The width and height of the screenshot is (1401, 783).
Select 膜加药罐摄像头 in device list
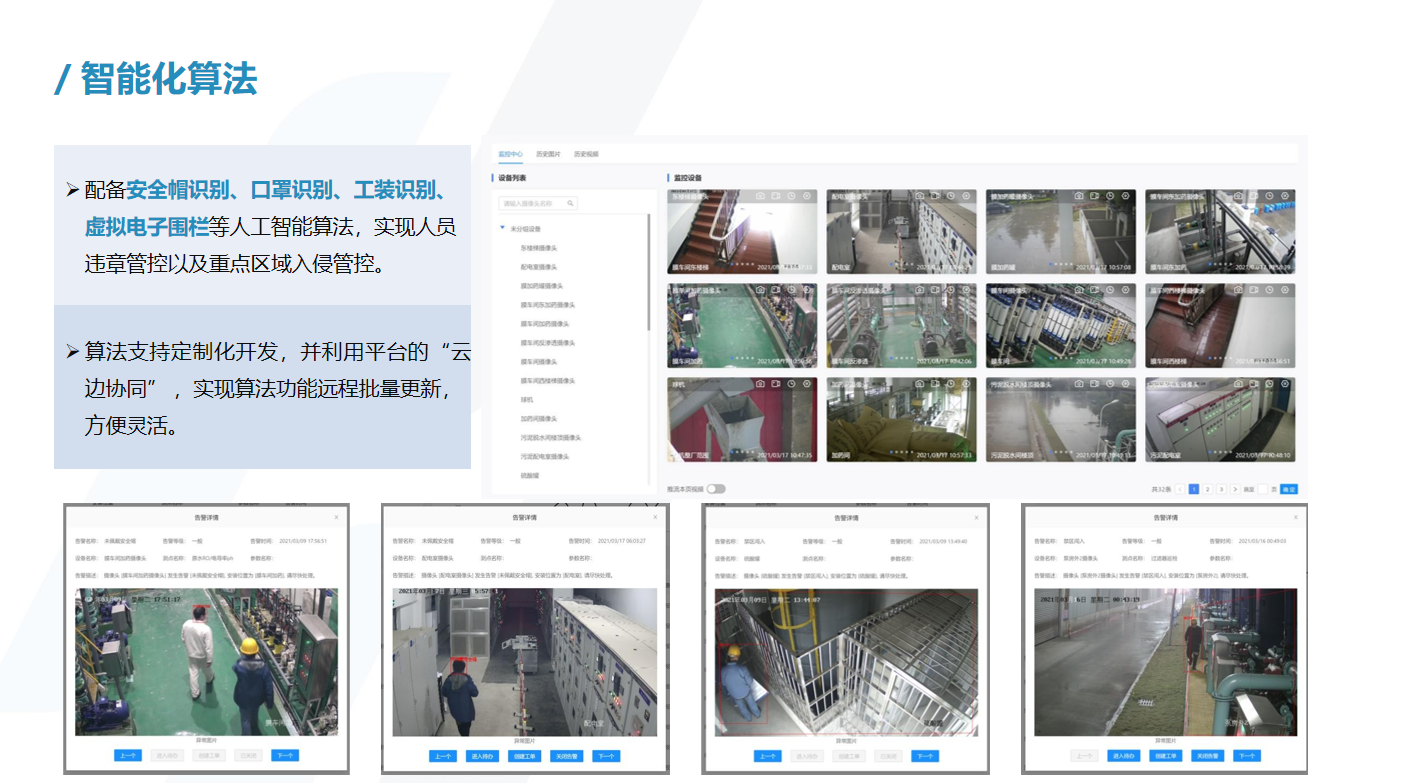tap(543, 286)
